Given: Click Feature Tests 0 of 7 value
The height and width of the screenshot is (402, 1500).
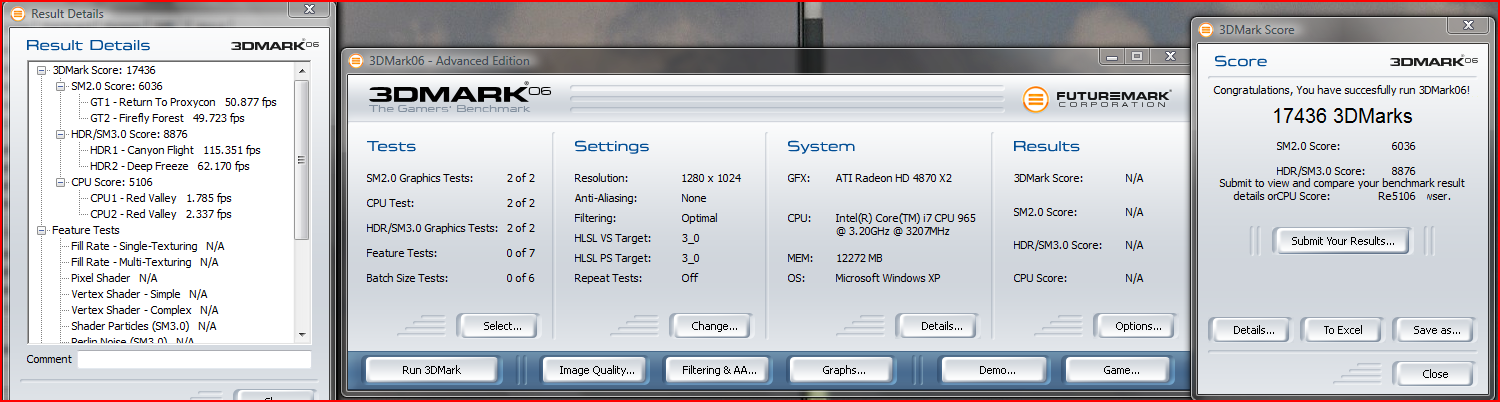Looking at the screenshot, I should click(520, 253).
